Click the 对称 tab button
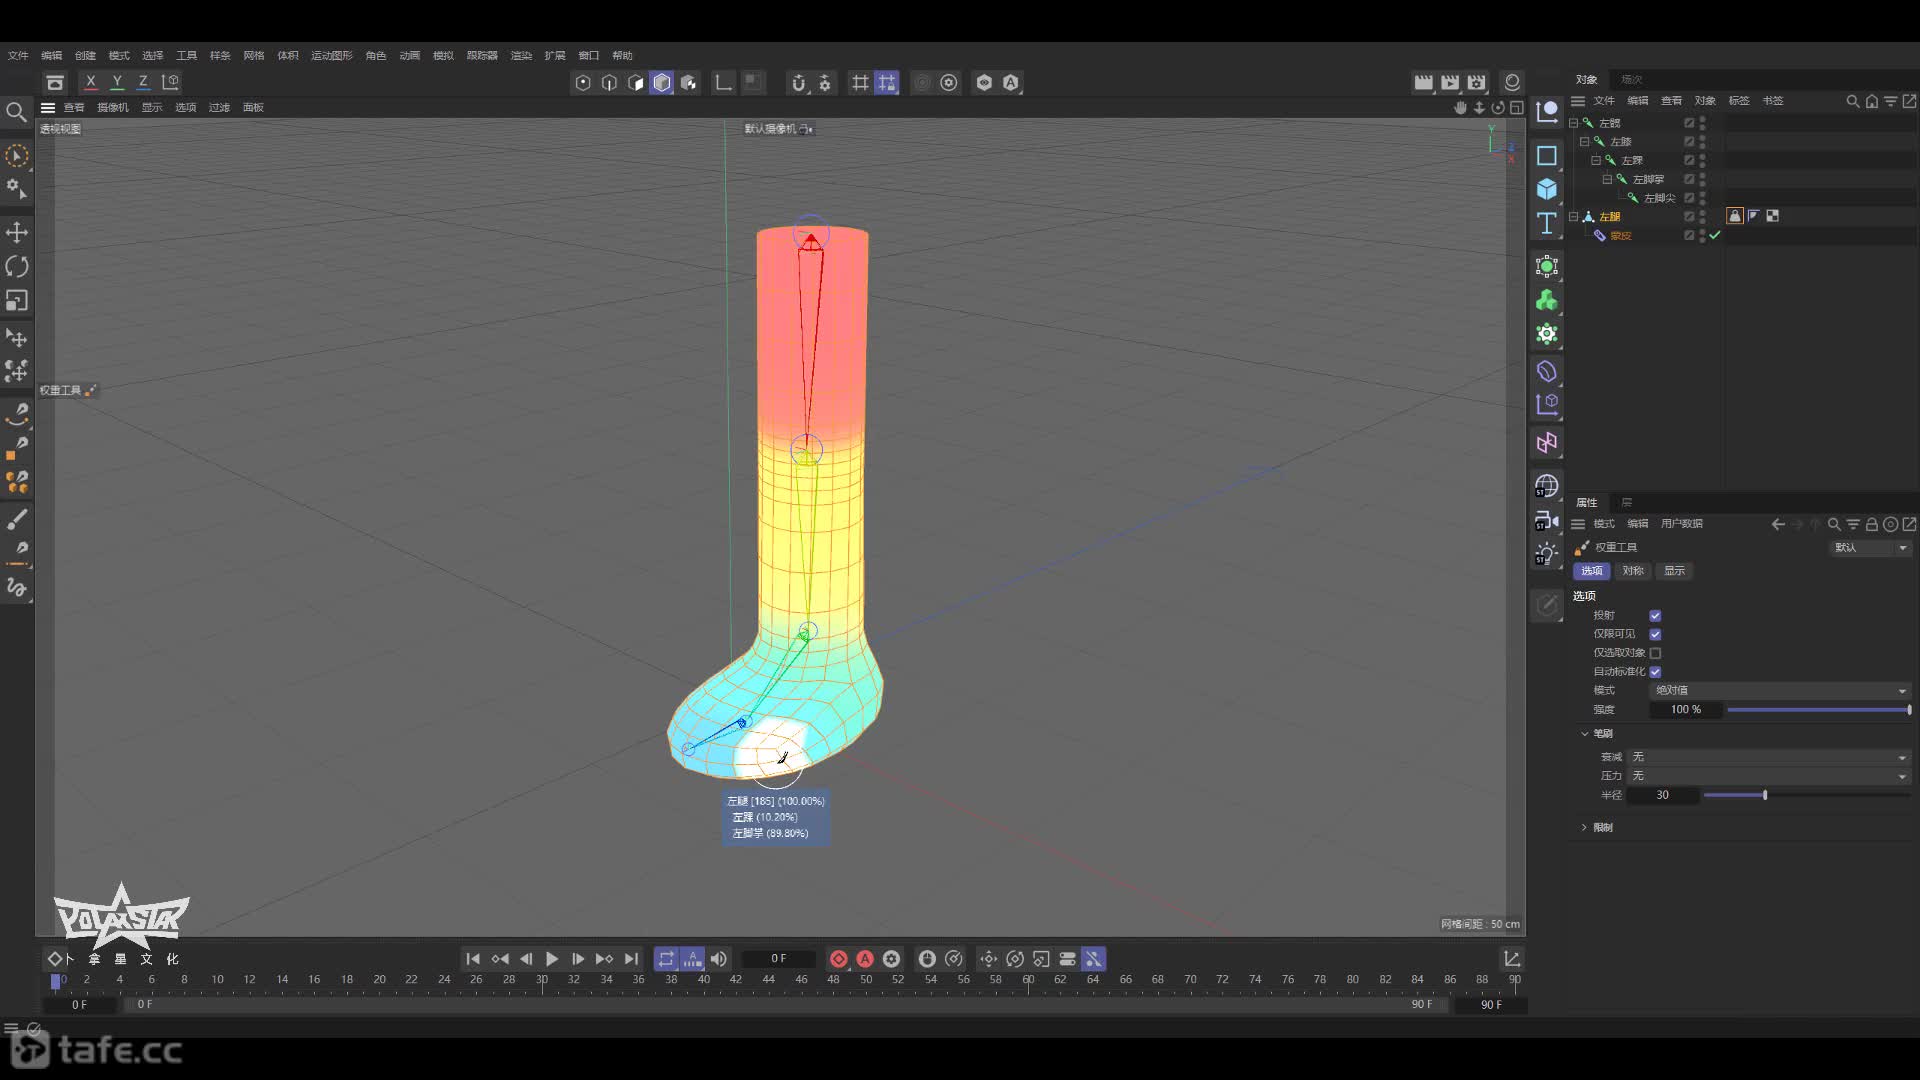 point(1633,571)
